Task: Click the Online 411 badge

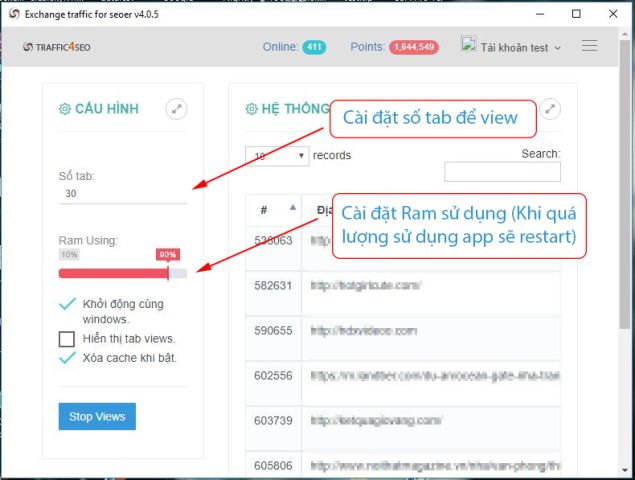Action: click(314, 47)
